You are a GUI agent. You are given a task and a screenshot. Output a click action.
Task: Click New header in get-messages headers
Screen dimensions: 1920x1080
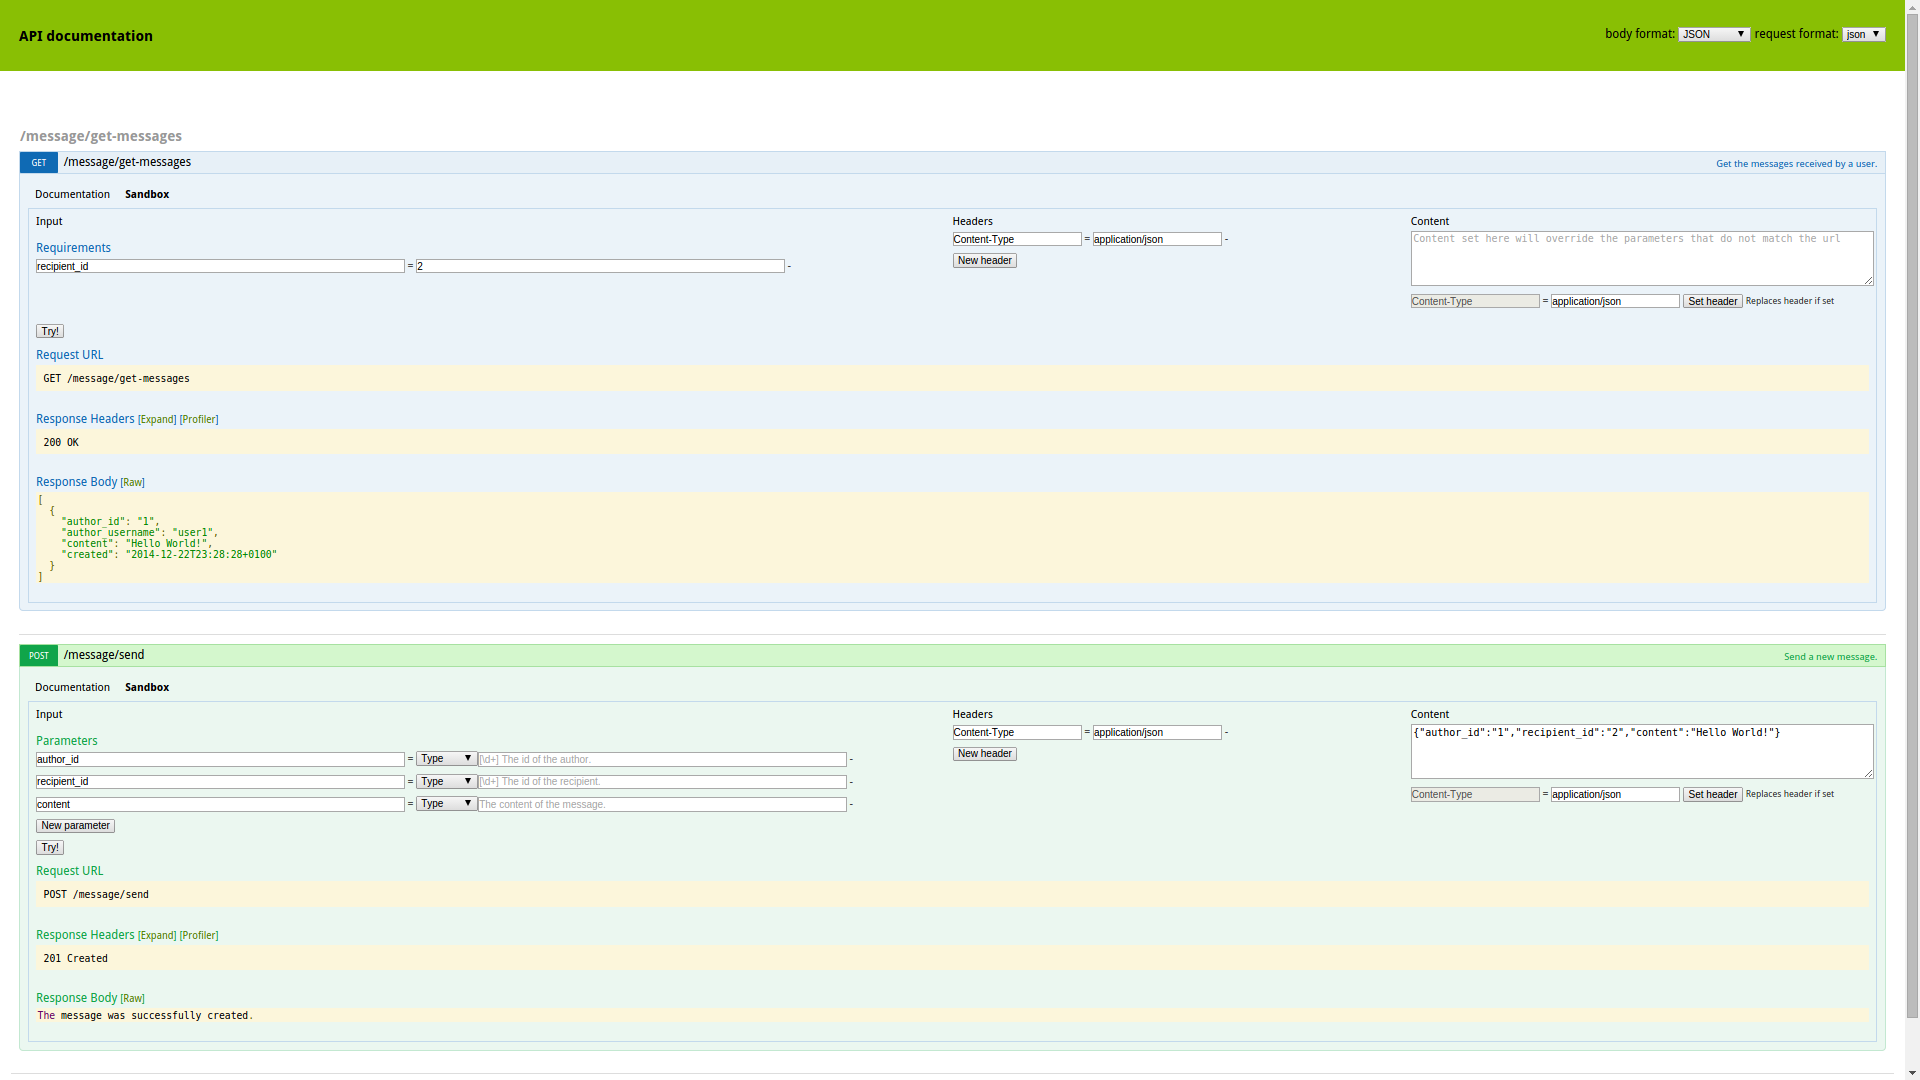[x=984, y=261]
